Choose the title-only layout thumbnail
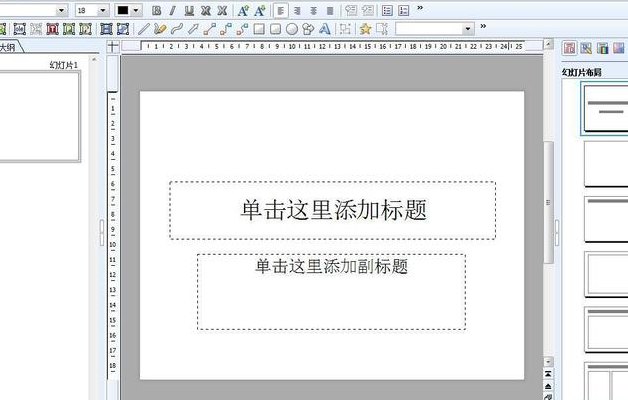The height and width of the screenshot is (400, 628). coord(606,219)
